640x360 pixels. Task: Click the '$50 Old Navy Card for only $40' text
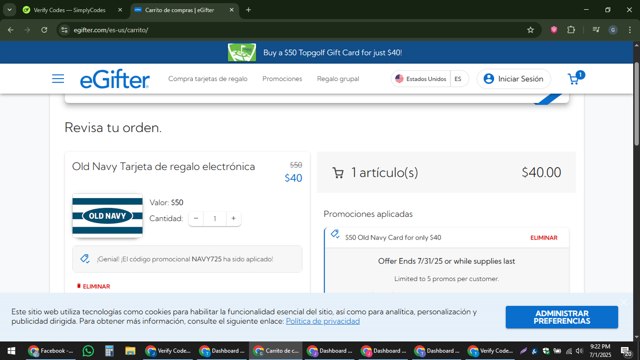393,238
